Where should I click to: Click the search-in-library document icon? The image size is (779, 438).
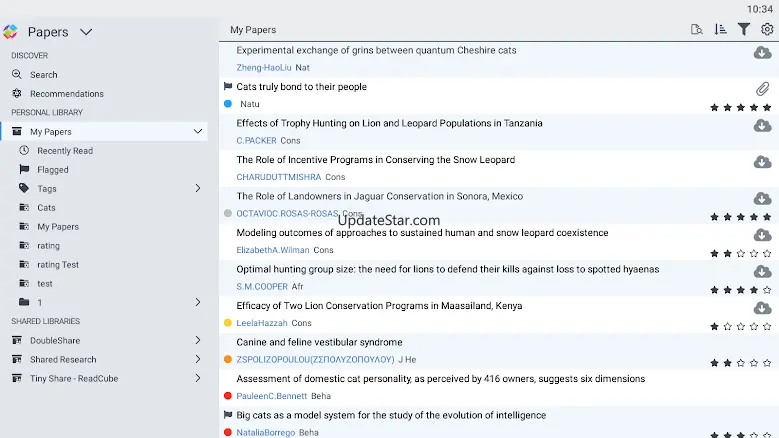click(x=697, y=29)
